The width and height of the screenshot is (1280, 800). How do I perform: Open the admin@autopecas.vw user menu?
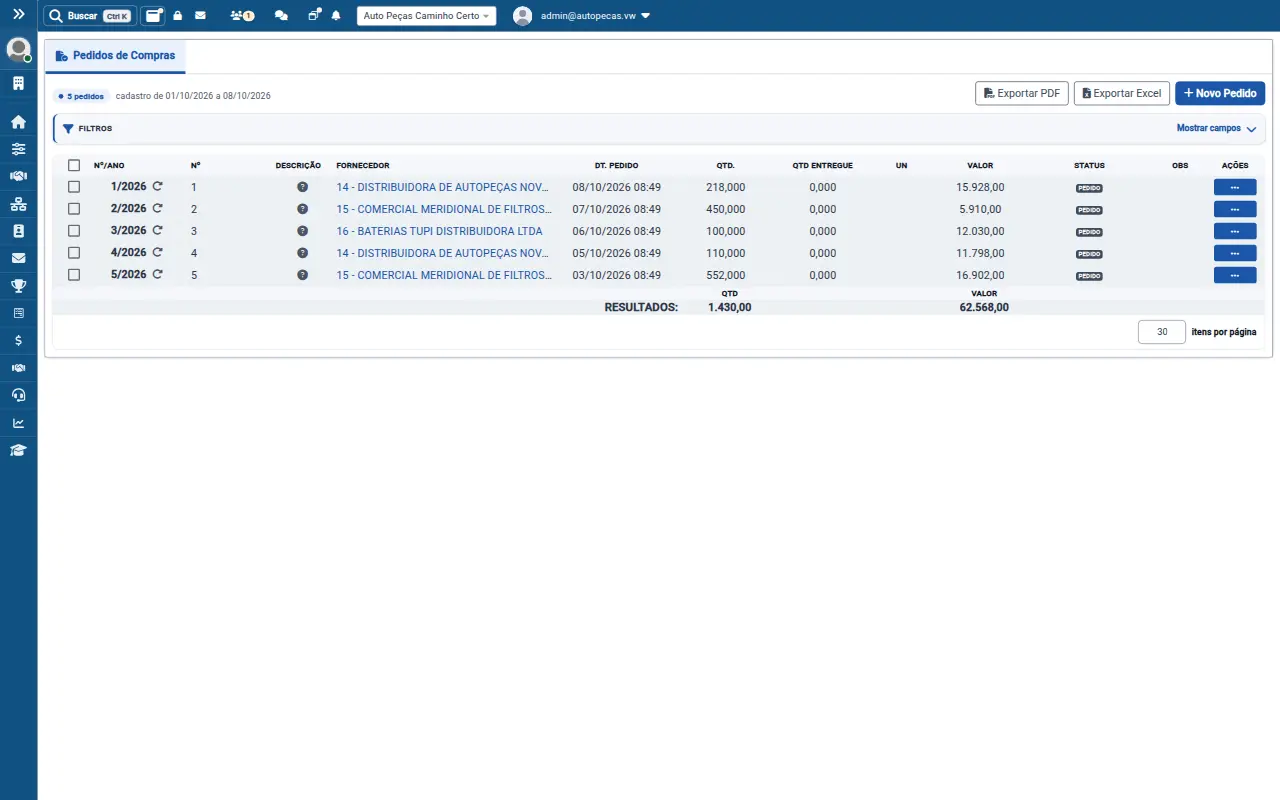click(x=582, y=16)
